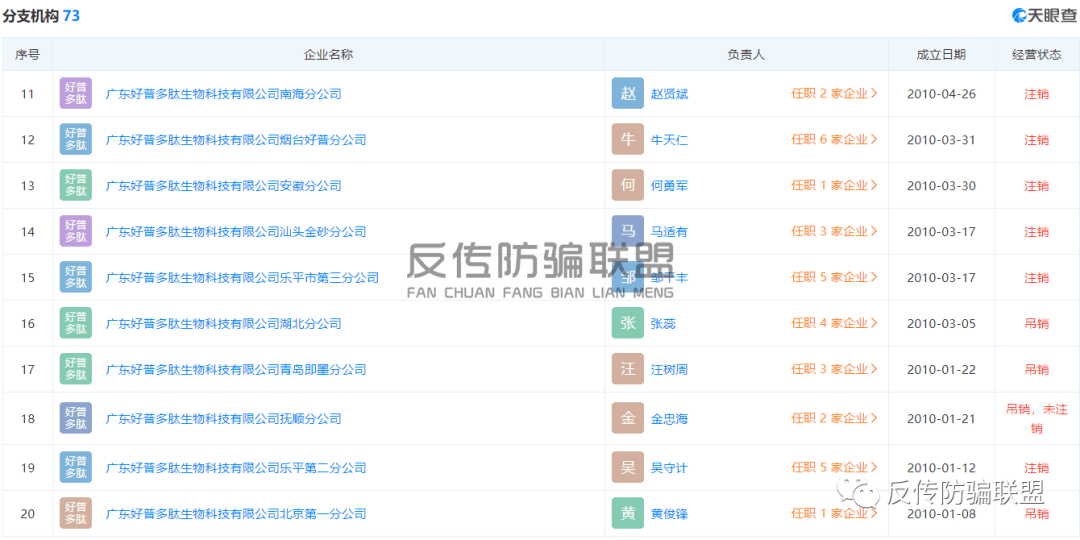This screenshot has height=540, width=1080.
Task: Expand 任职 4 家企业 for 张蕊
Action: pos(834,323)
